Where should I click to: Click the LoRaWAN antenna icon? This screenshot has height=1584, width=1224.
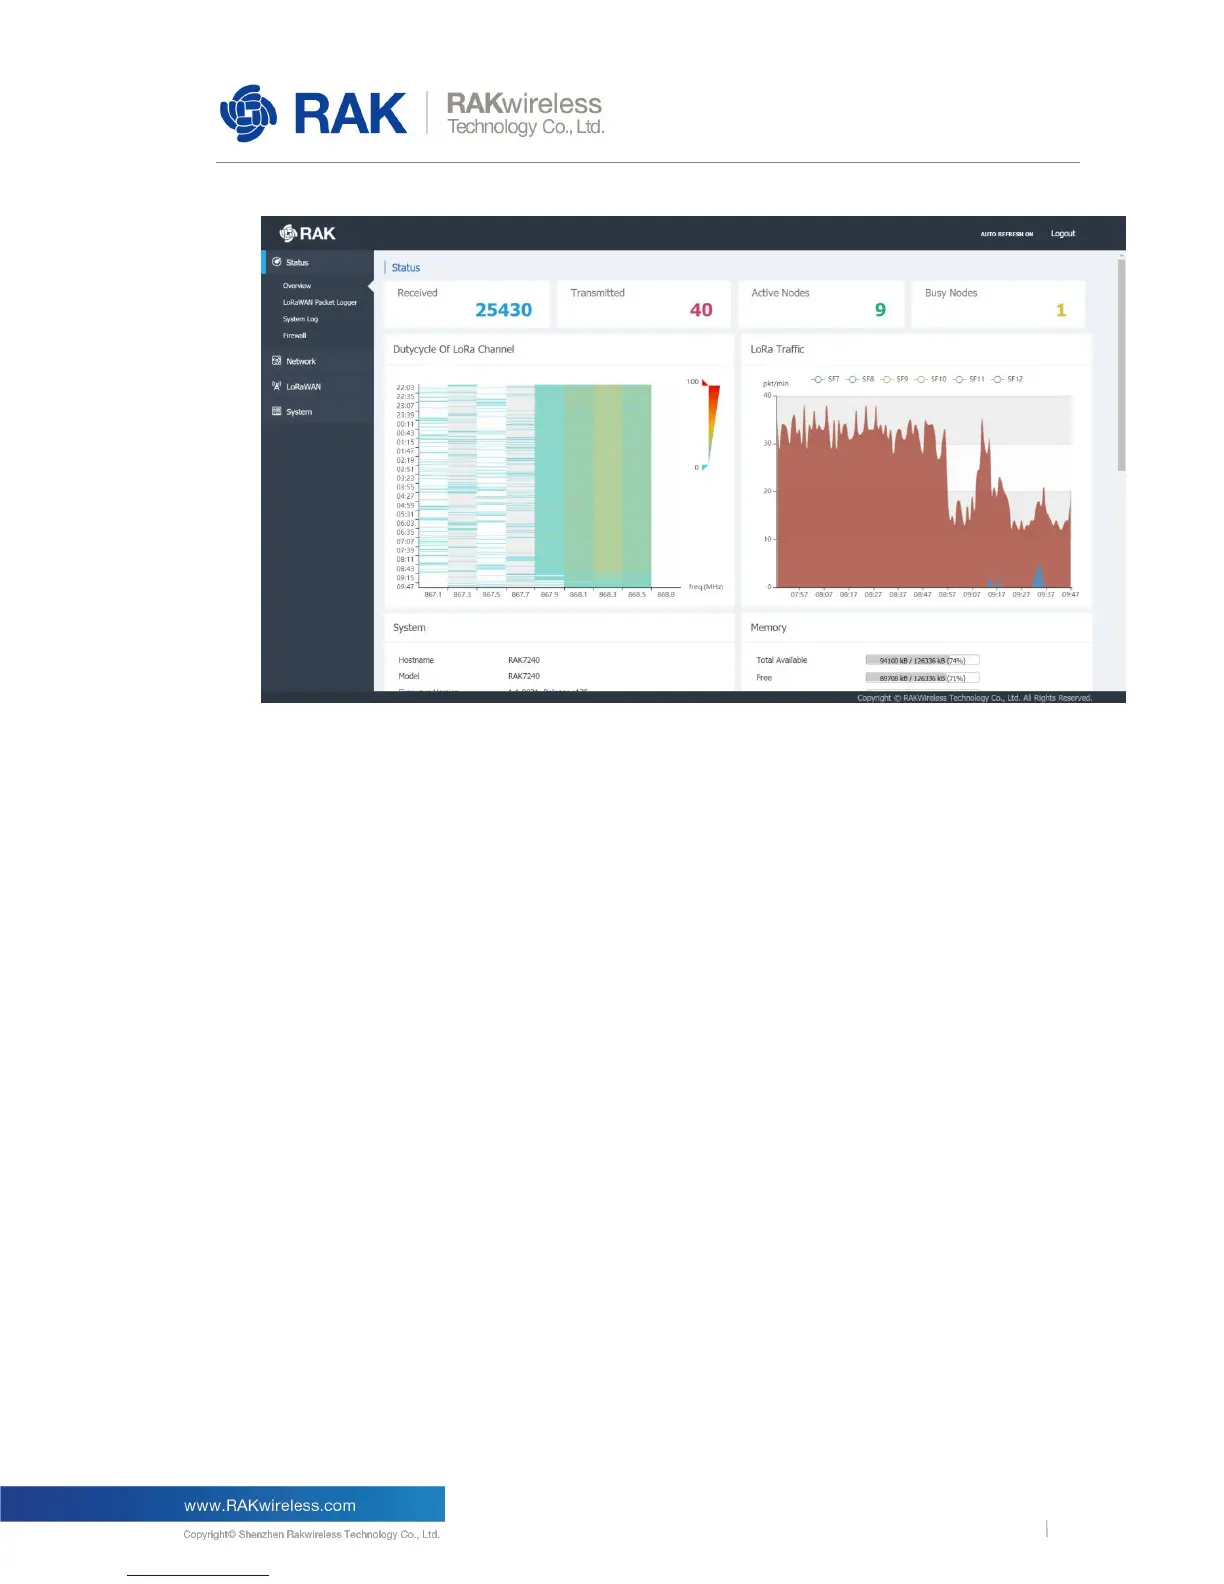click(277, 386)
